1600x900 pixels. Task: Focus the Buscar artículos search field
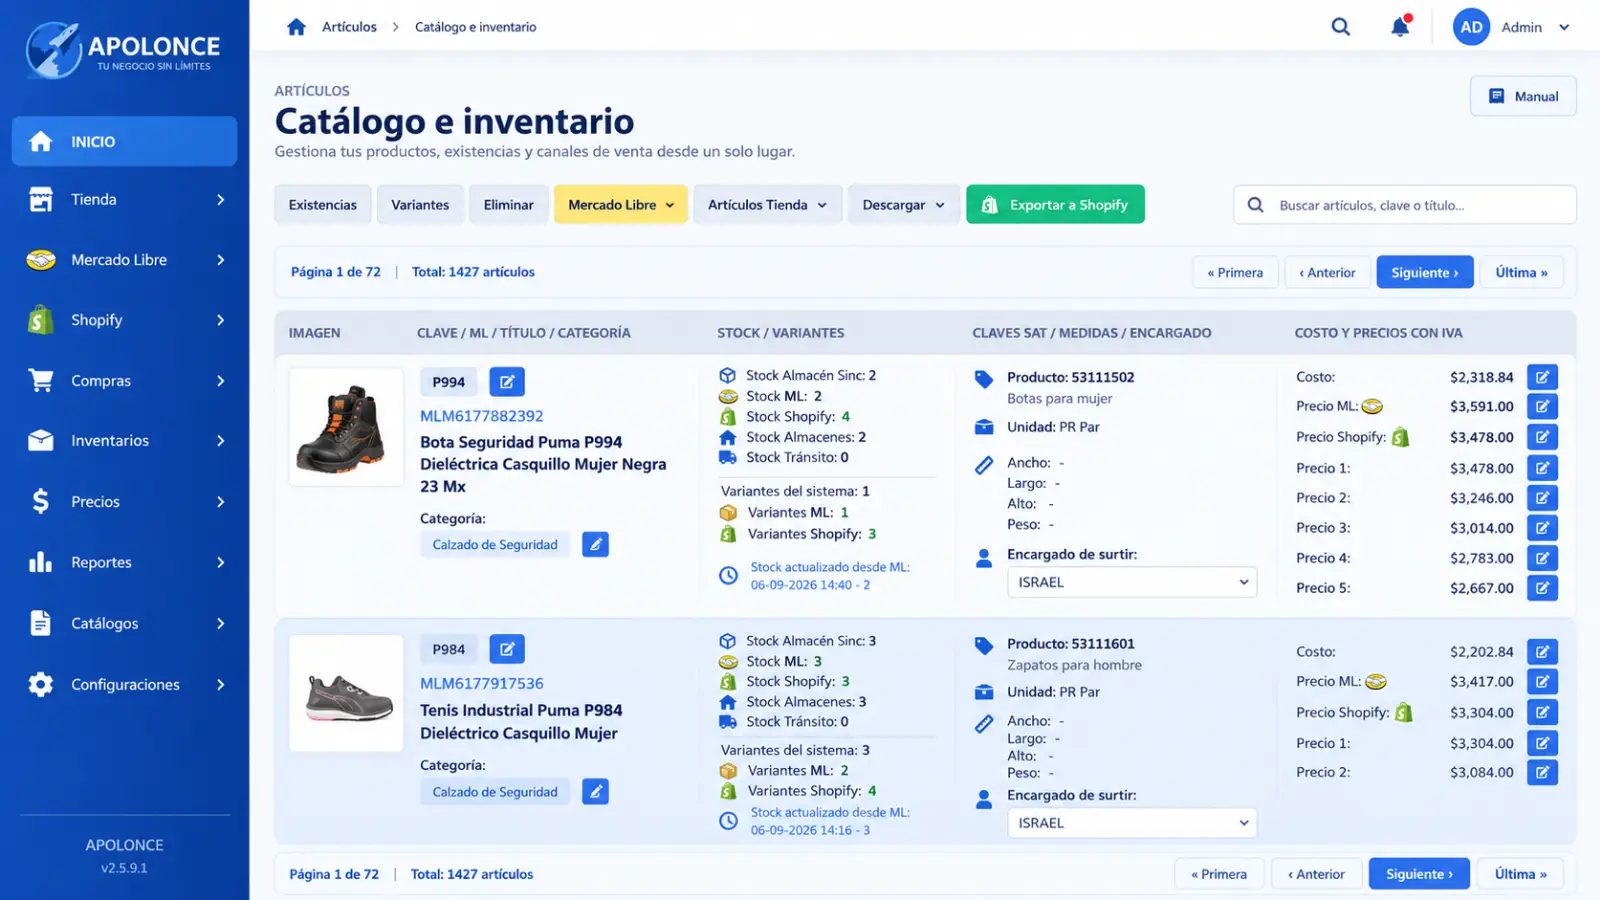tap(1404, 205)
